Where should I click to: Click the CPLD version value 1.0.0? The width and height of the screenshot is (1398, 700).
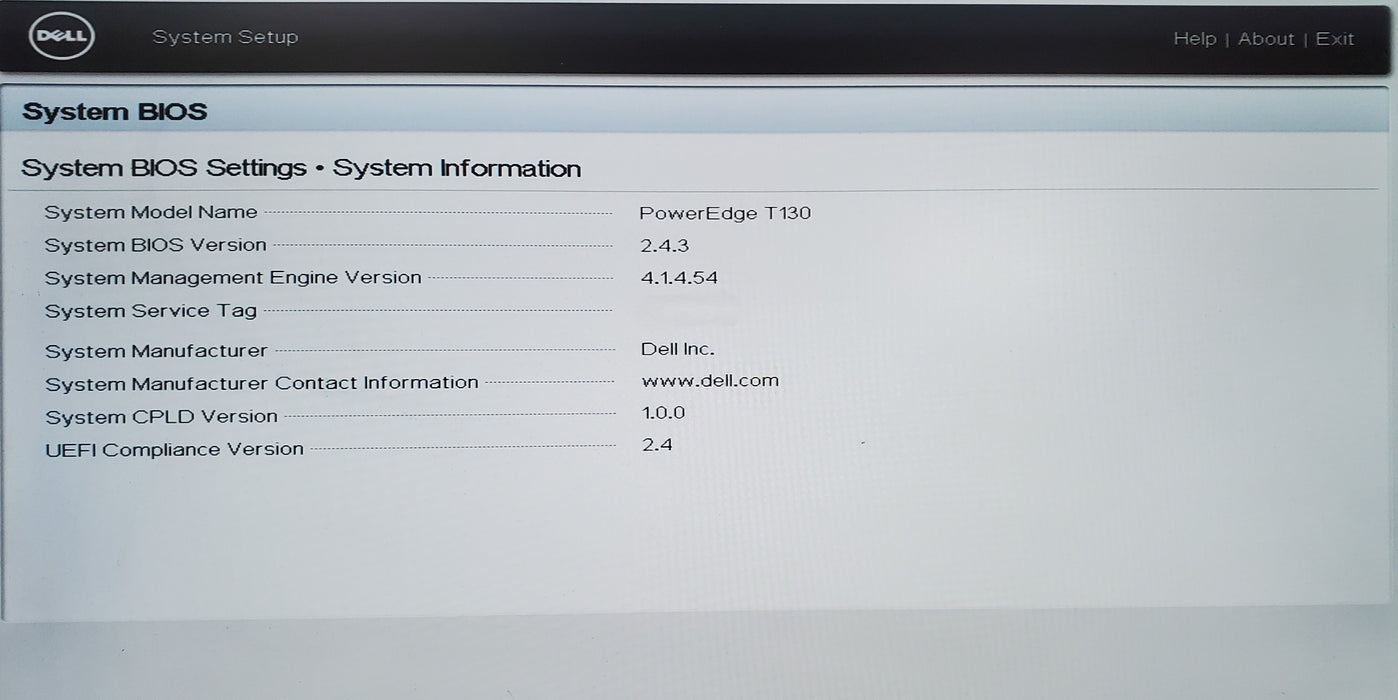point(663,412)
